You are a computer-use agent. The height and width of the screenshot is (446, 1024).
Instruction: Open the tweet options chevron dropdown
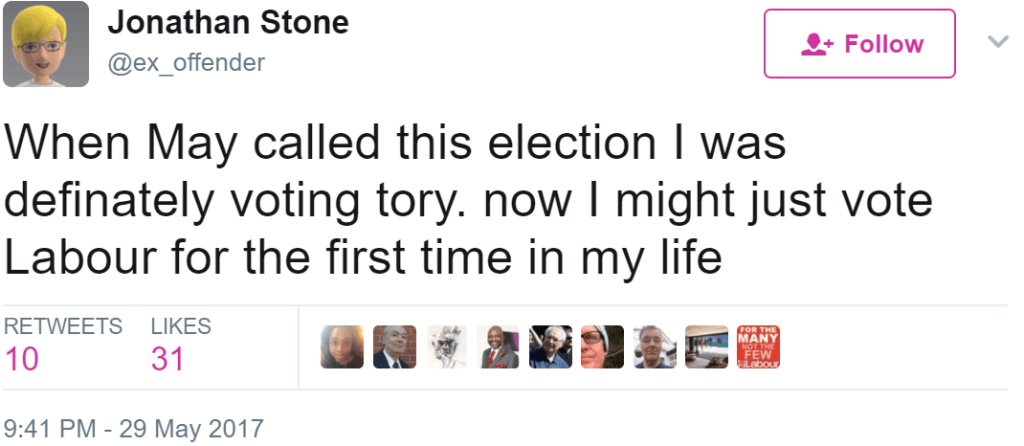pos(998,42)
